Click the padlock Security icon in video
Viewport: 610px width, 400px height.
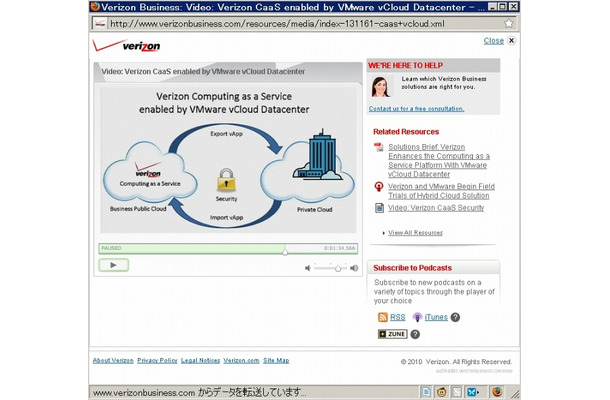click(x=226, y=180)
